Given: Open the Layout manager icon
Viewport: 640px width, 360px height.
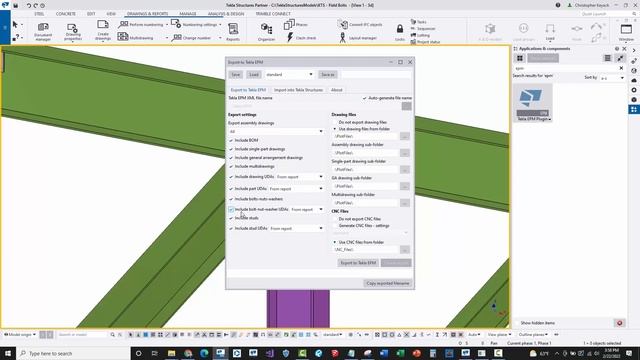Looking at the screenshot, I should pyautogui.click(x=342, y=38).
